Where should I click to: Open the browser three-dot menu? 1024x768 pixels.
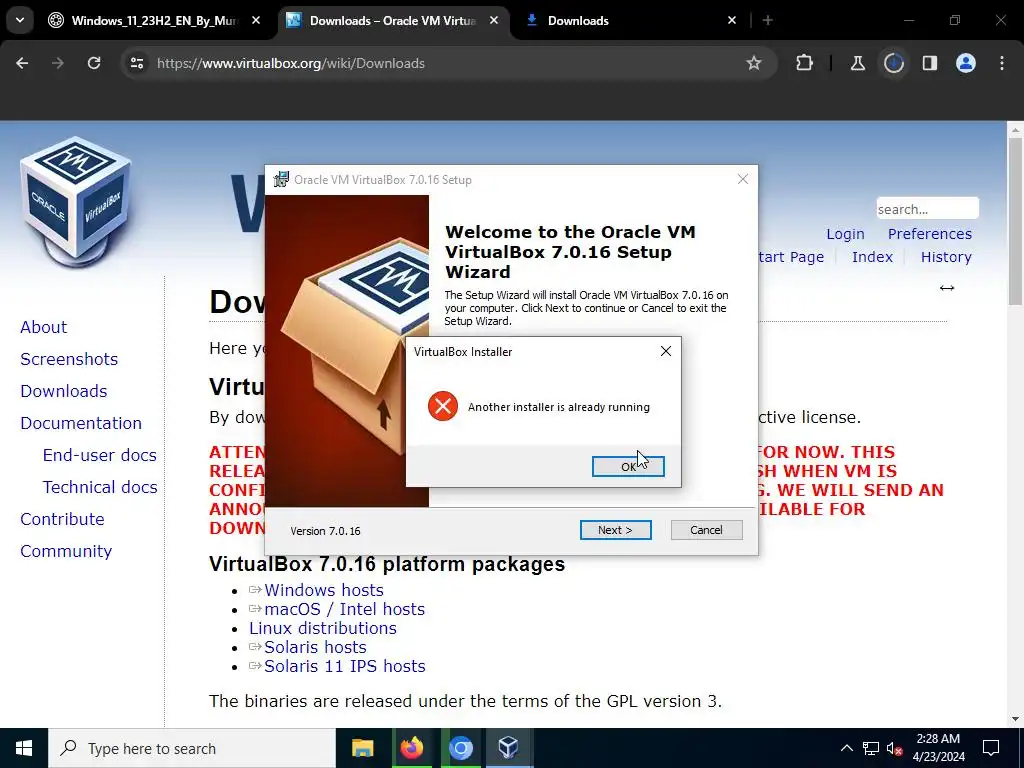tap(1002, 63)
